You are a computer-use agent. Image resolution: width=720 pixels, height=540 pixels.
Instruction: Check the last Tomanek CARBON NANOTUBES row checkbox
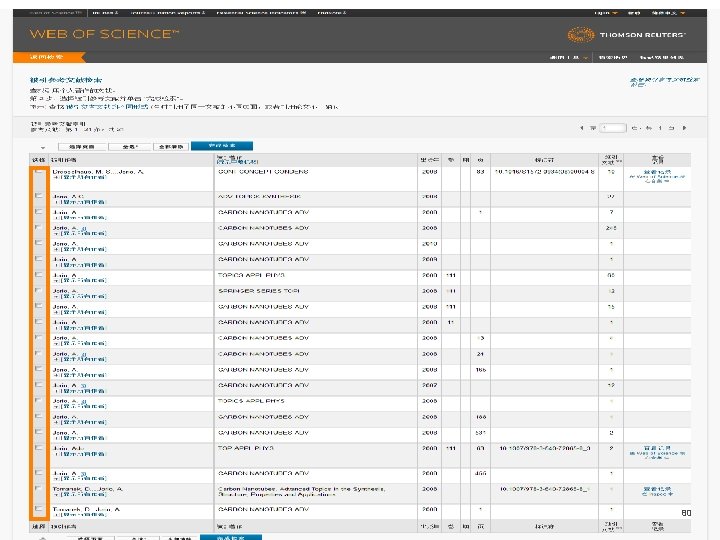39,509
